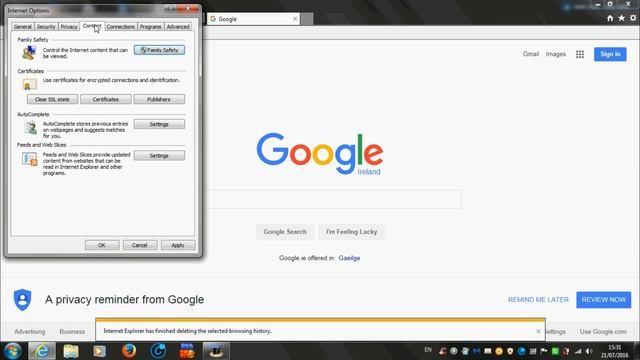
Task: Switch to the Privacy tab
Action: tap(69, 27)
